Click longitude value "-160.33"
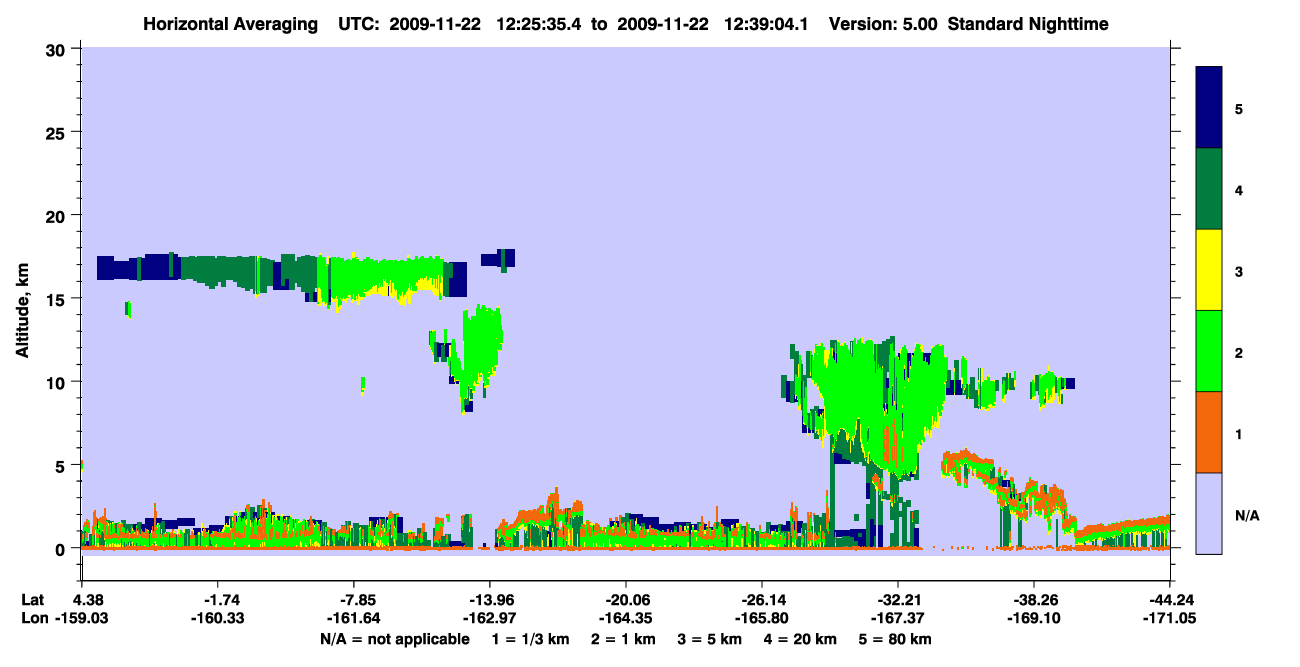The width and height of the screenshot is (1300, 667). point(217,619)
